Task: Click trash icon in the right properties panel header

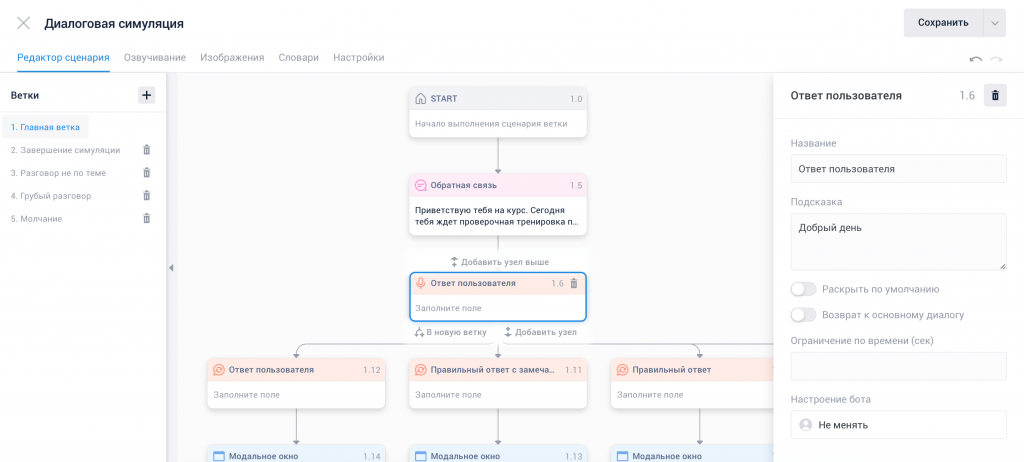Action: click(995, 96)
